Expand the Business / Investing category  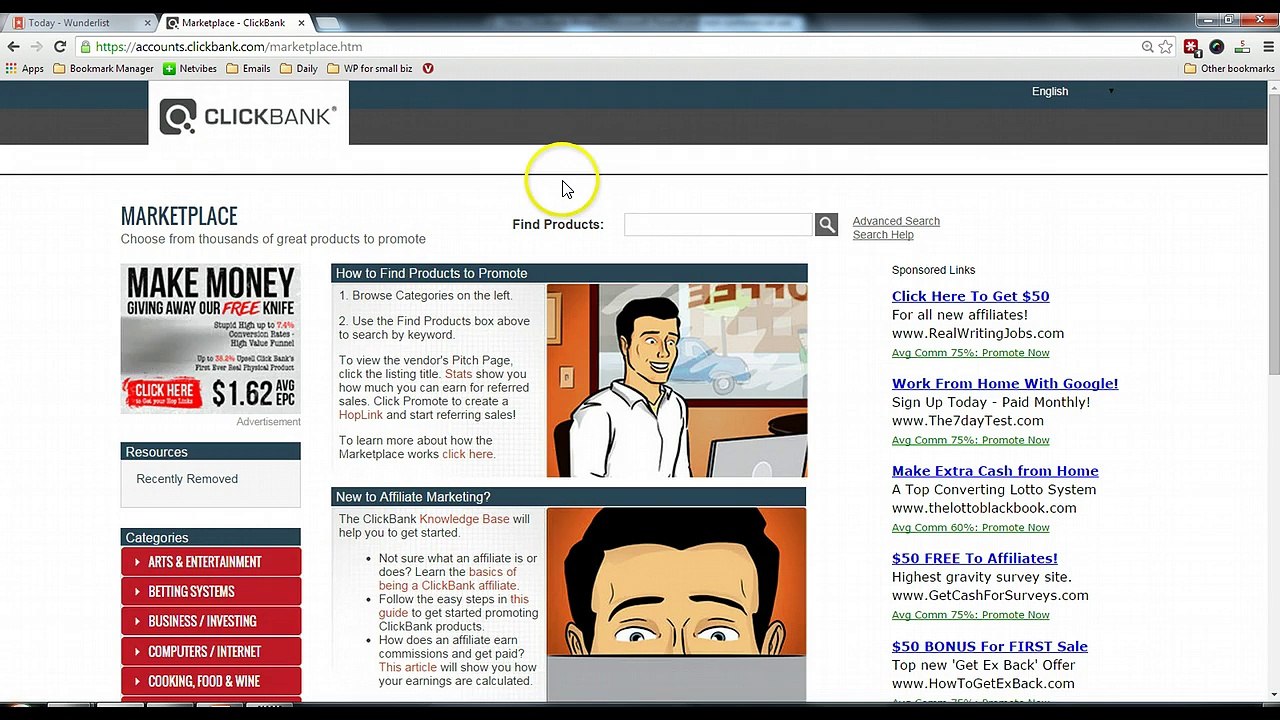click(x=211, y=622)
